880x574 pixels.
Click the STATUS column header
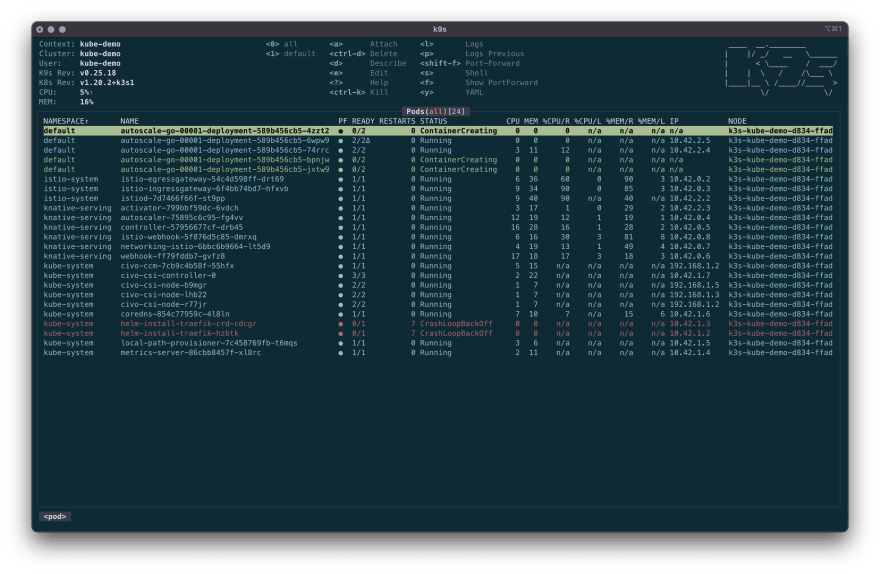pos(433,121)
